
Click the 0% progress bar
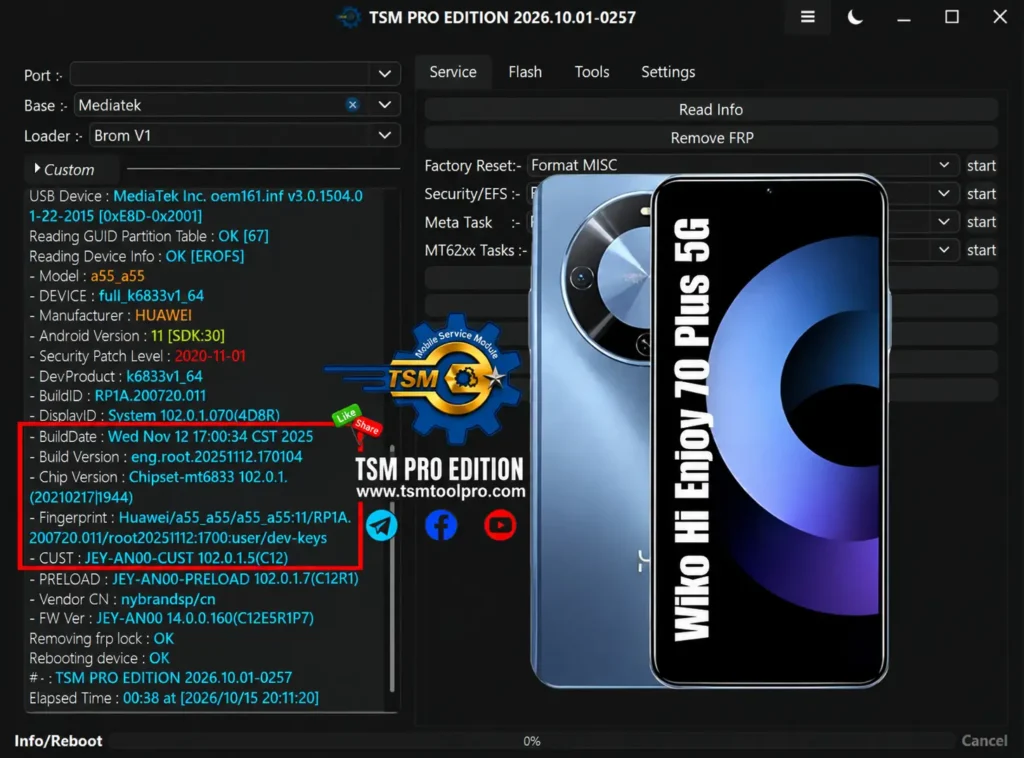[532, 741]
